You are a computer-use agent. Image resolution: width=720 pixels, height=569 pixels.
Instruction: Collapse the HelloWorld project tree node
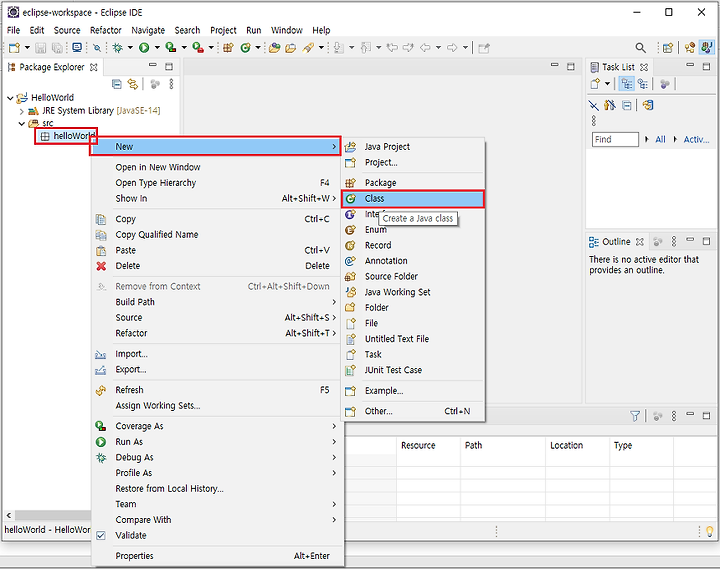click(10, 98)
